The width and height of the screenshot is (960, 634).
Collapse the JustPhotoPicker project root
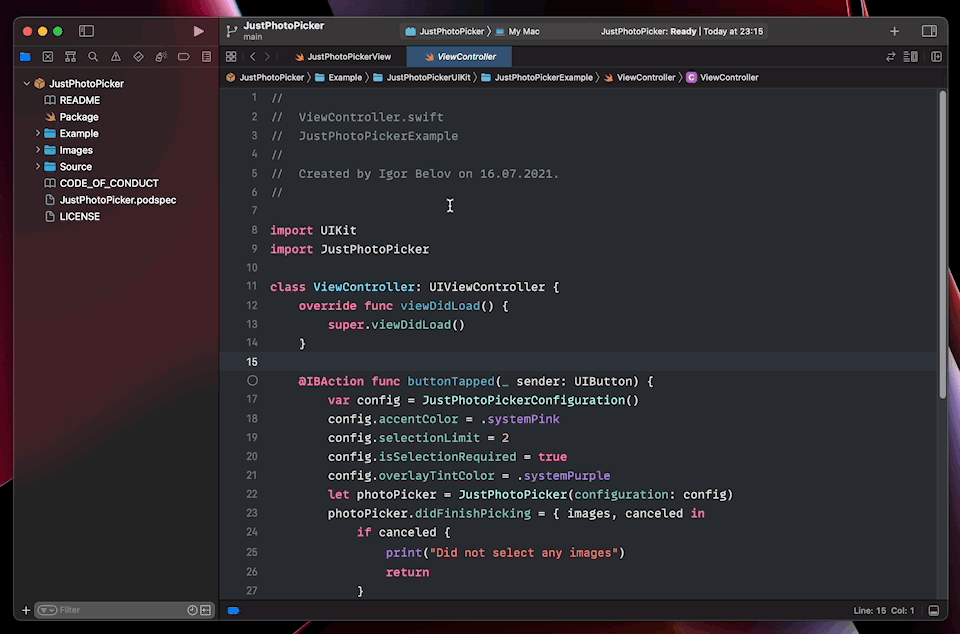click(26, 83)
